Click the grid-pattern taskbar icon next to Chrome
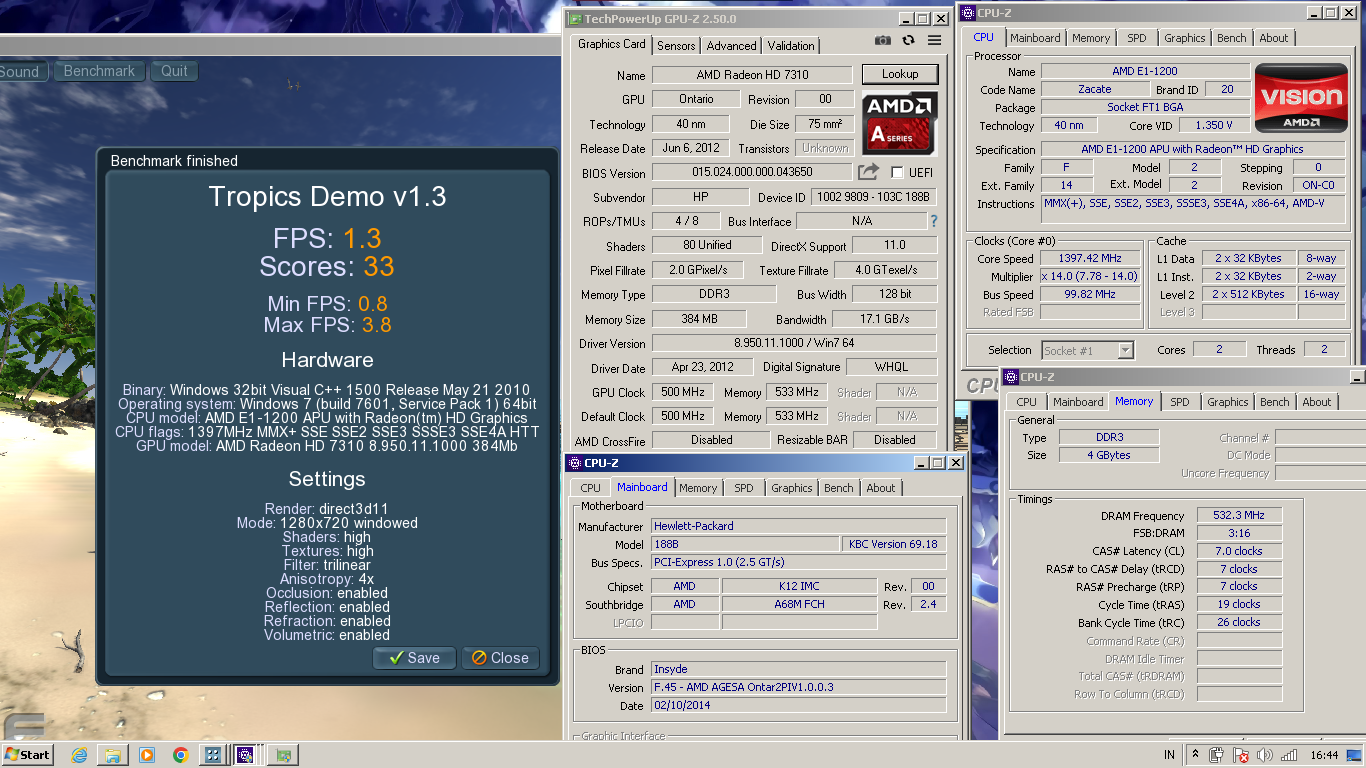 coord(213,755)
